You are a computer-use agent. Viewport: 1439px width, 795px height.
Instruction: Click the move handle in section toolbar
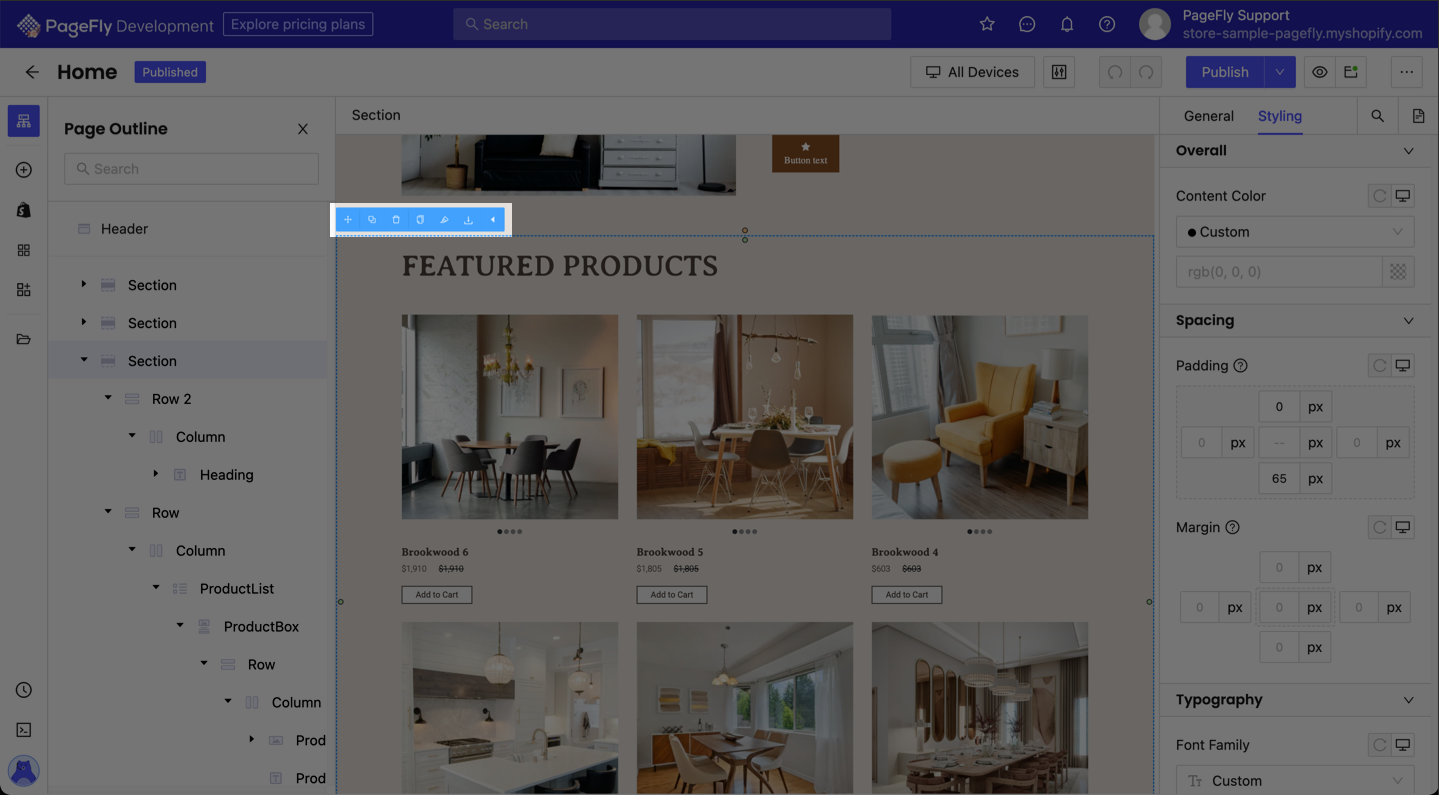pyautogui.click(x=348, y=220)
